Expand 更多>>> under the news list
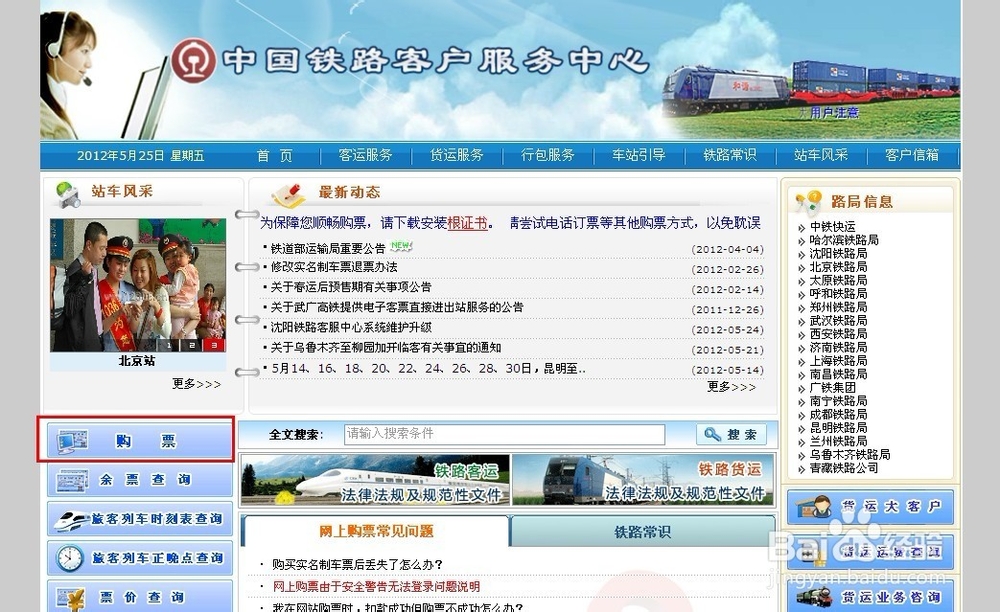This screenshot has width=1000, height=612. click(731, 387)
